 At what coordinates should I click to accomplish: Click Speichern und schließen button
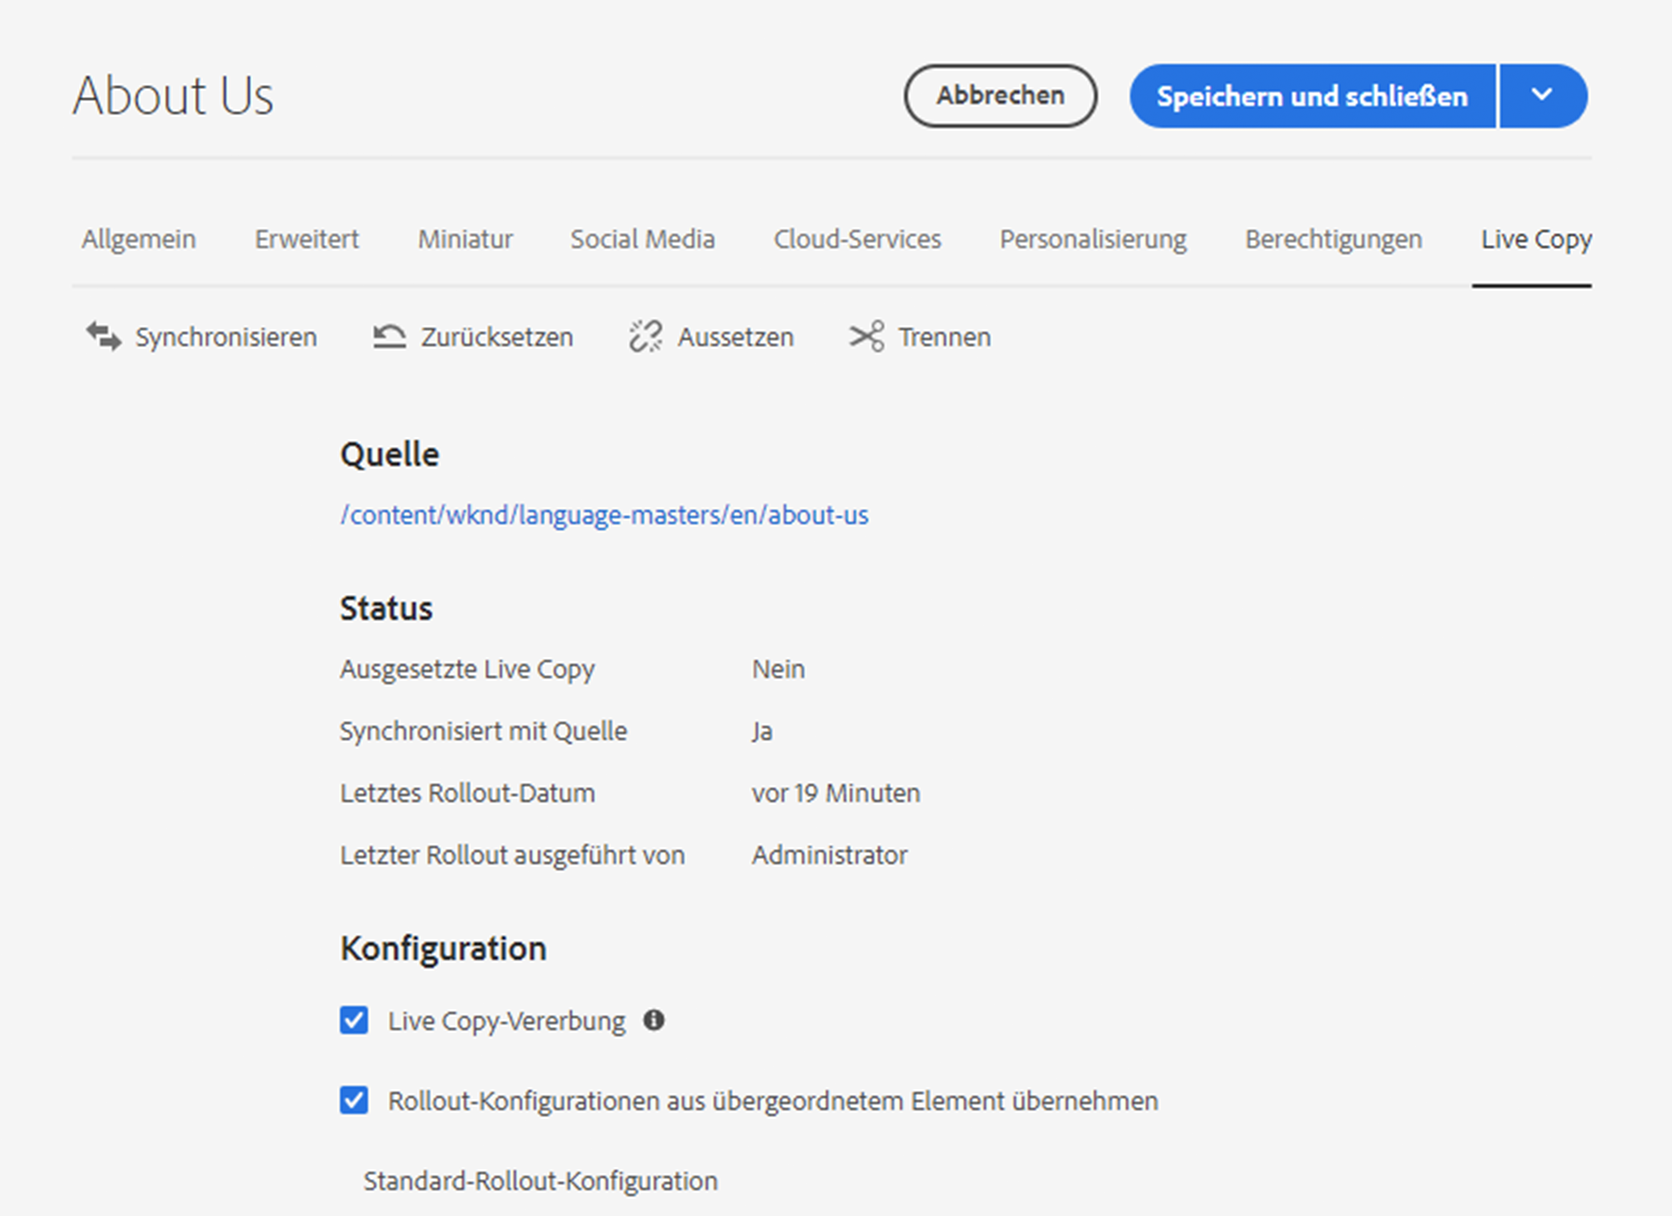(x=1312, y=96)
